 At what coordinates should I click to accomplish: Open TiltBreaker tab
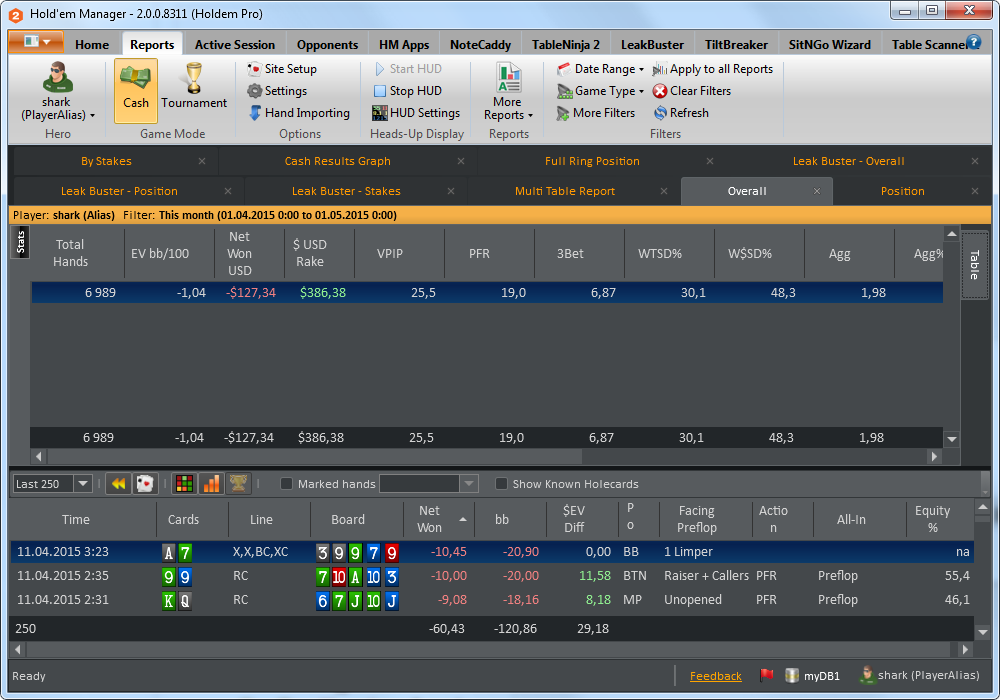tap(736, 45)
